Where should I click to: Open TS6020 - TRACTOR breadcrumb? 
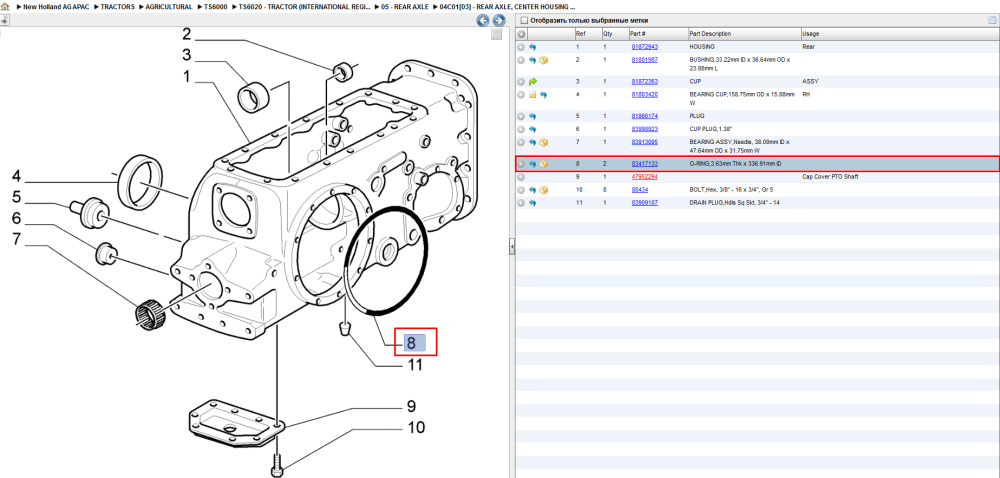[304, 6]
